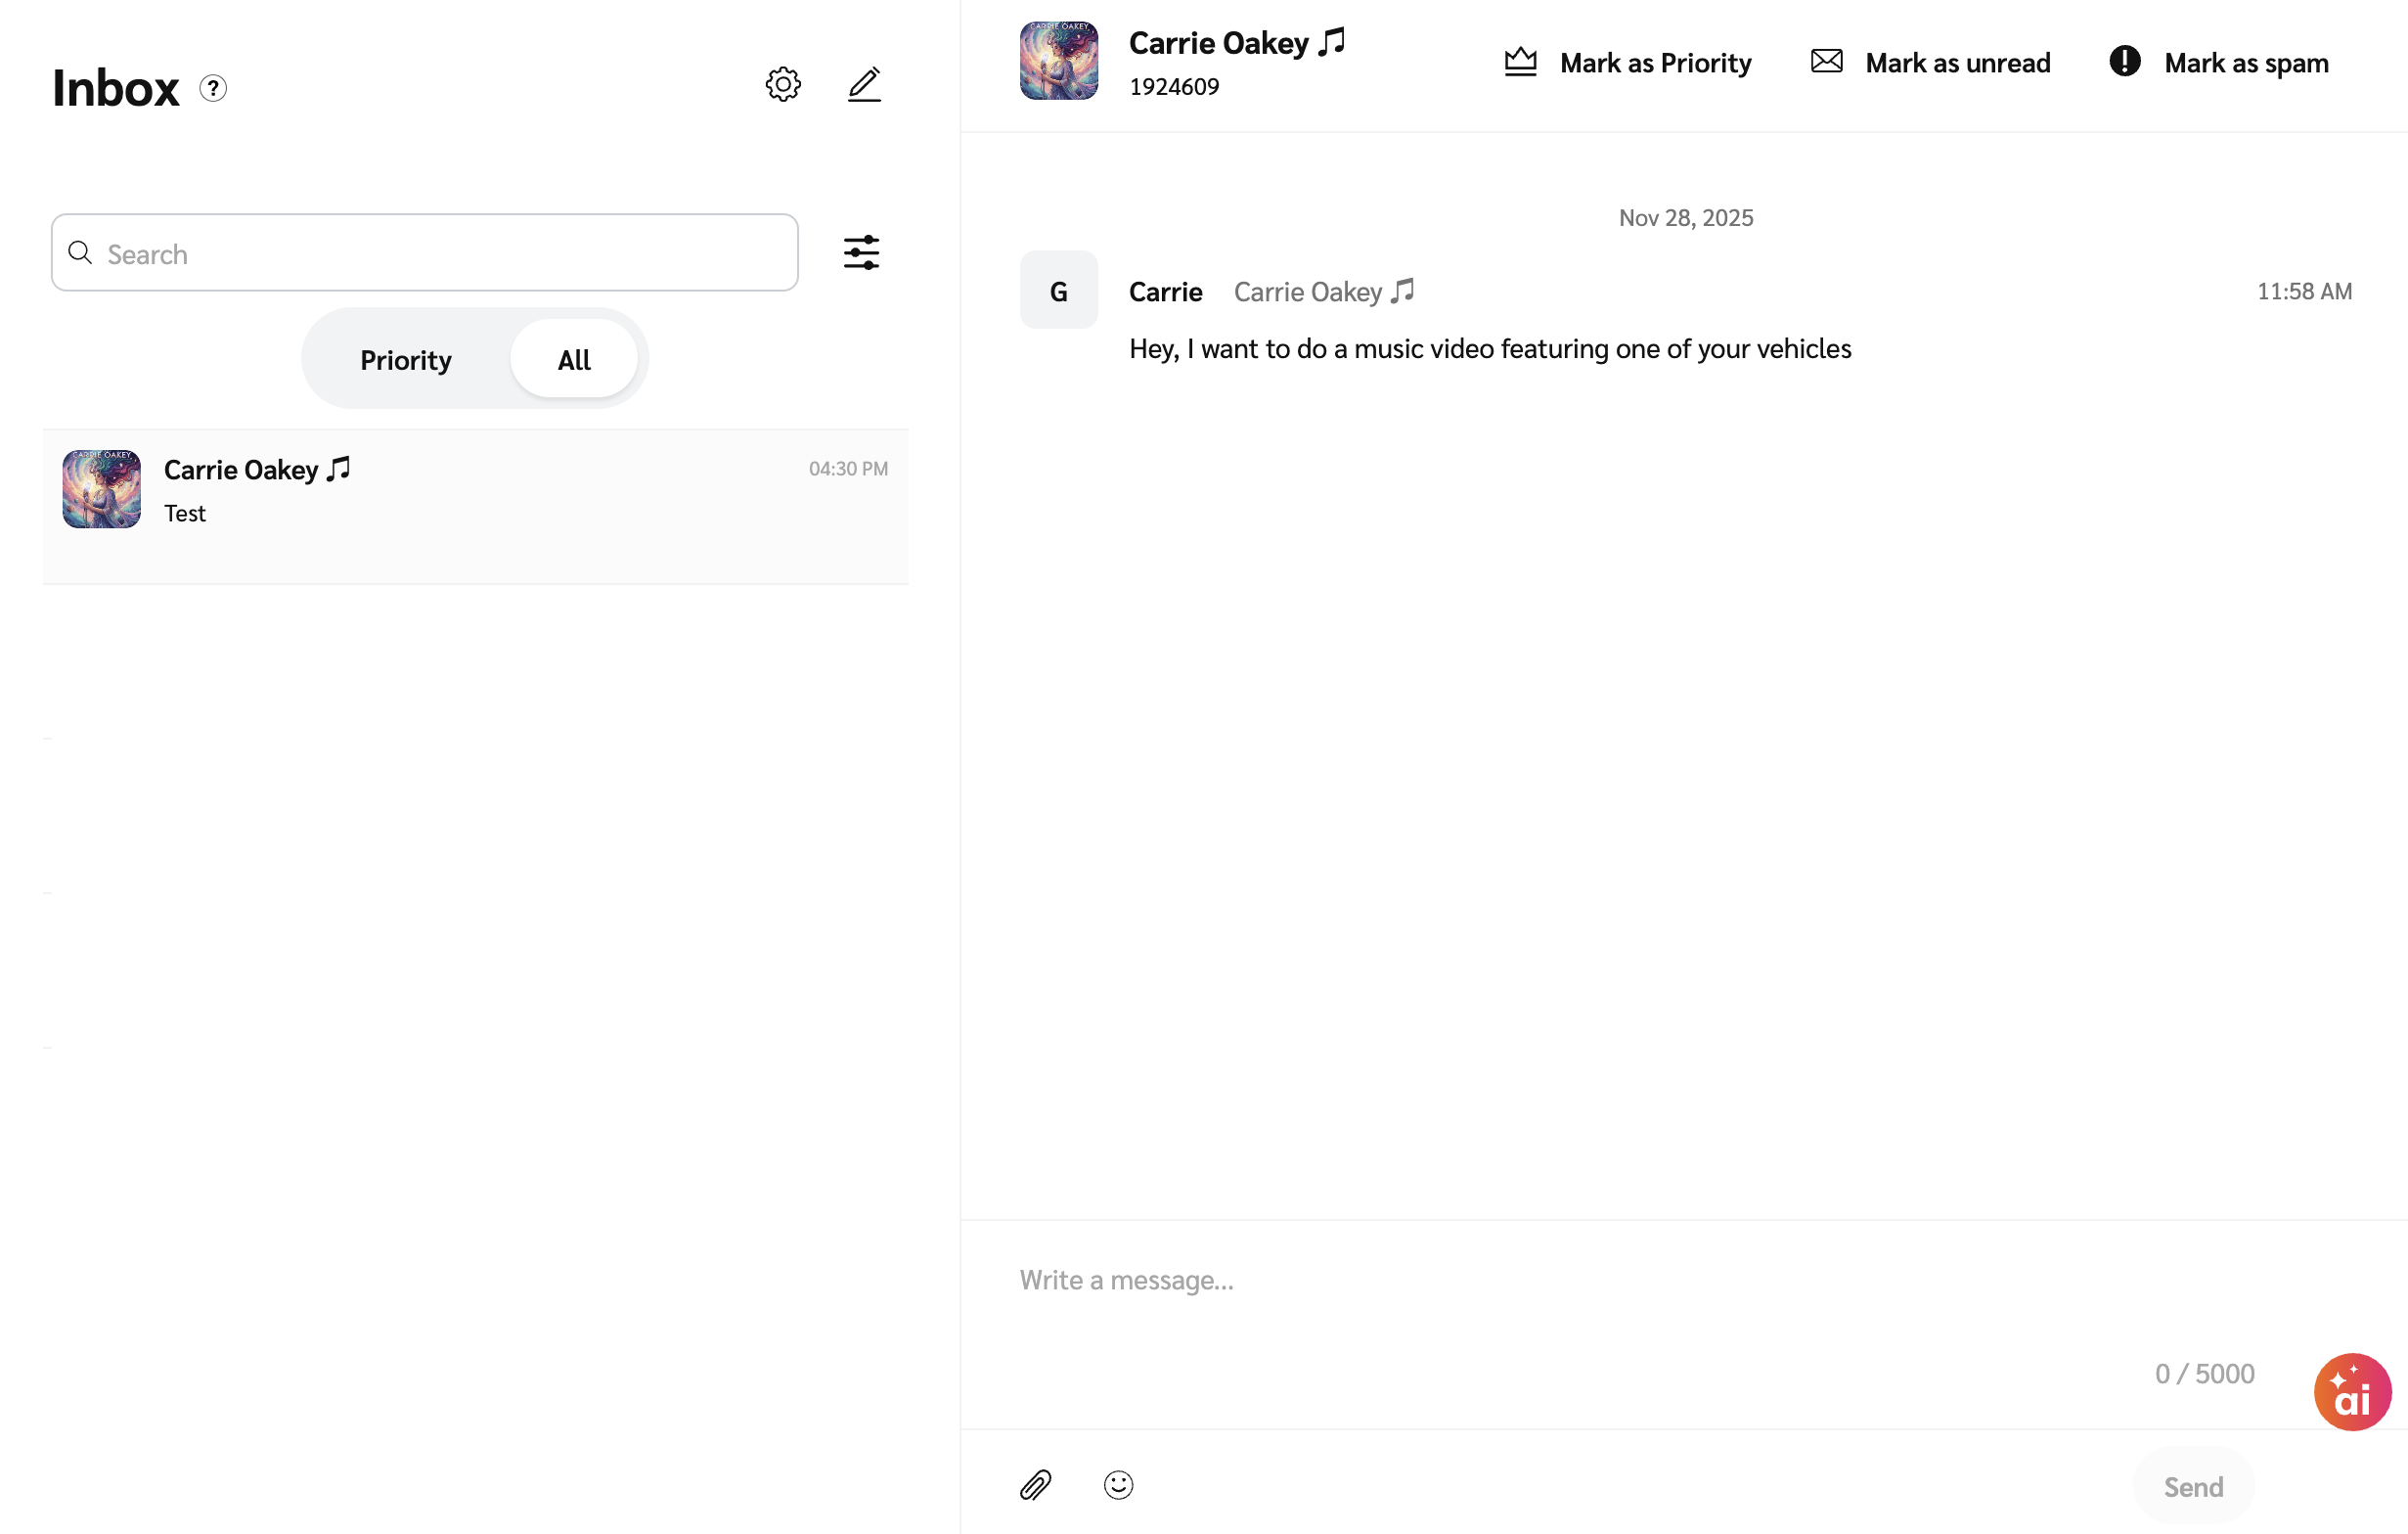The image size is (2408, 1534).
Task: Open inbox settings gear icon
Action: tap(783, 84)
